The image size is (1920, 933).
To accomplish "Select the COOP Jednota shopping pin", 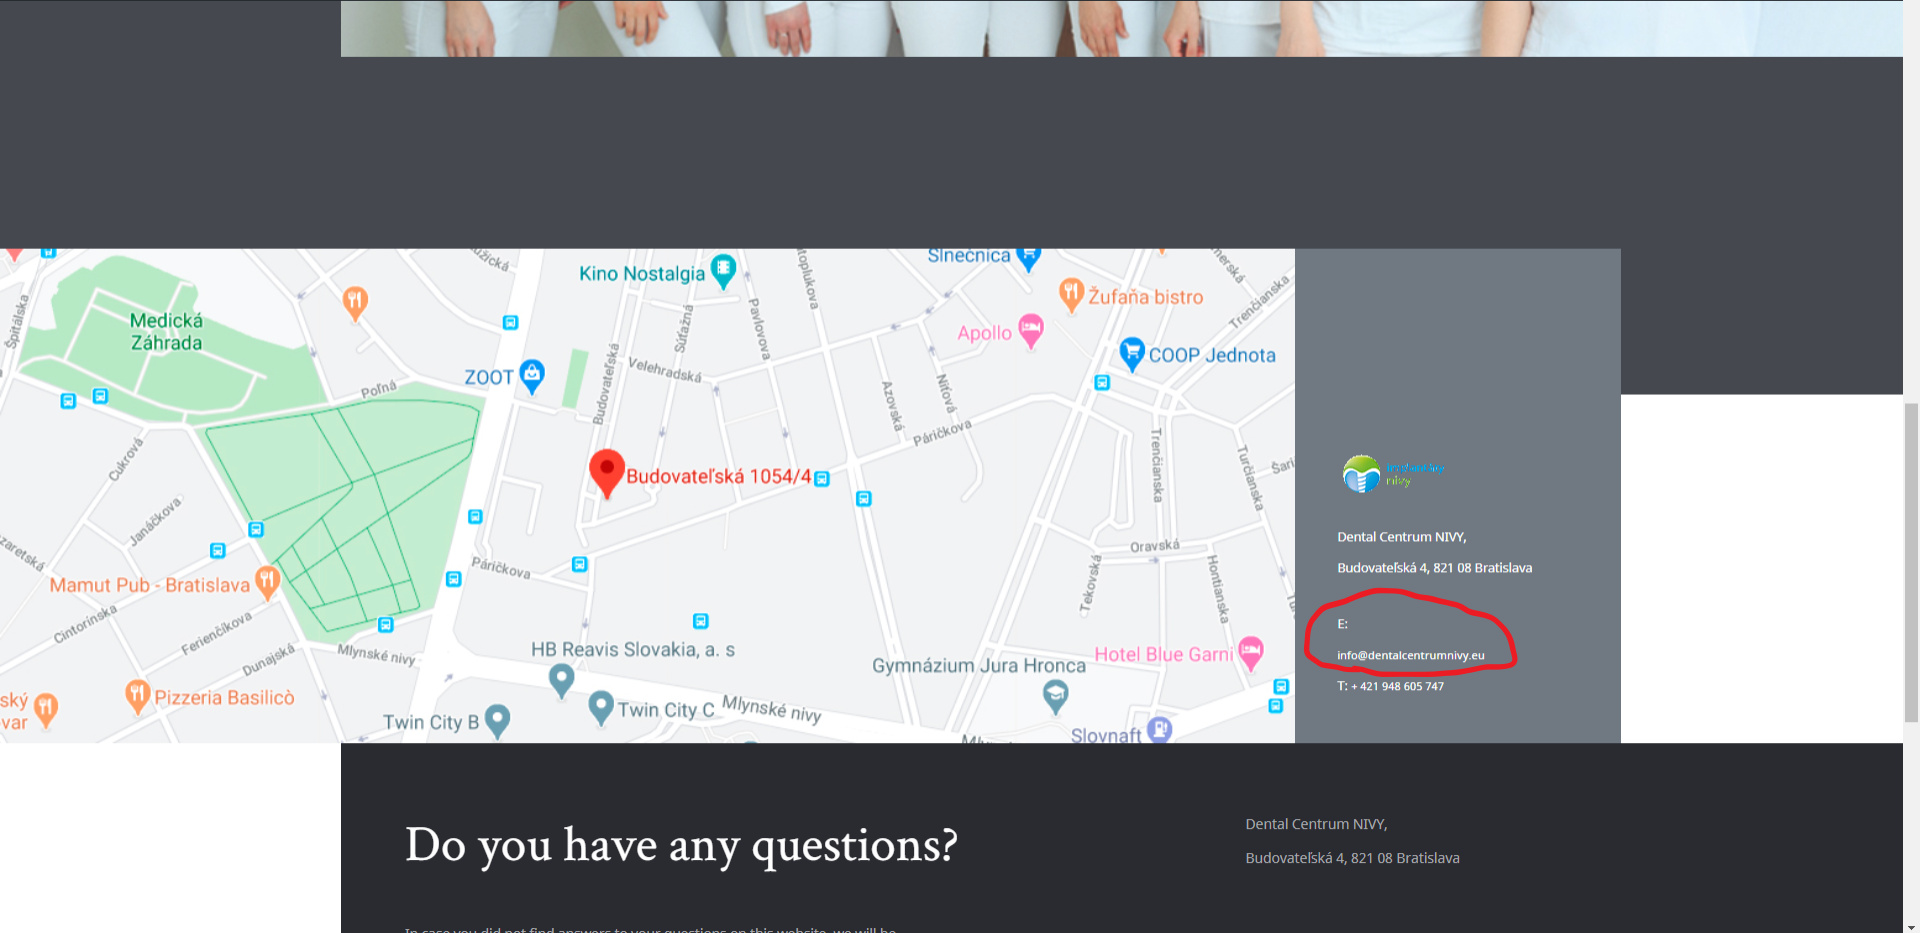I will [1132, 353].
